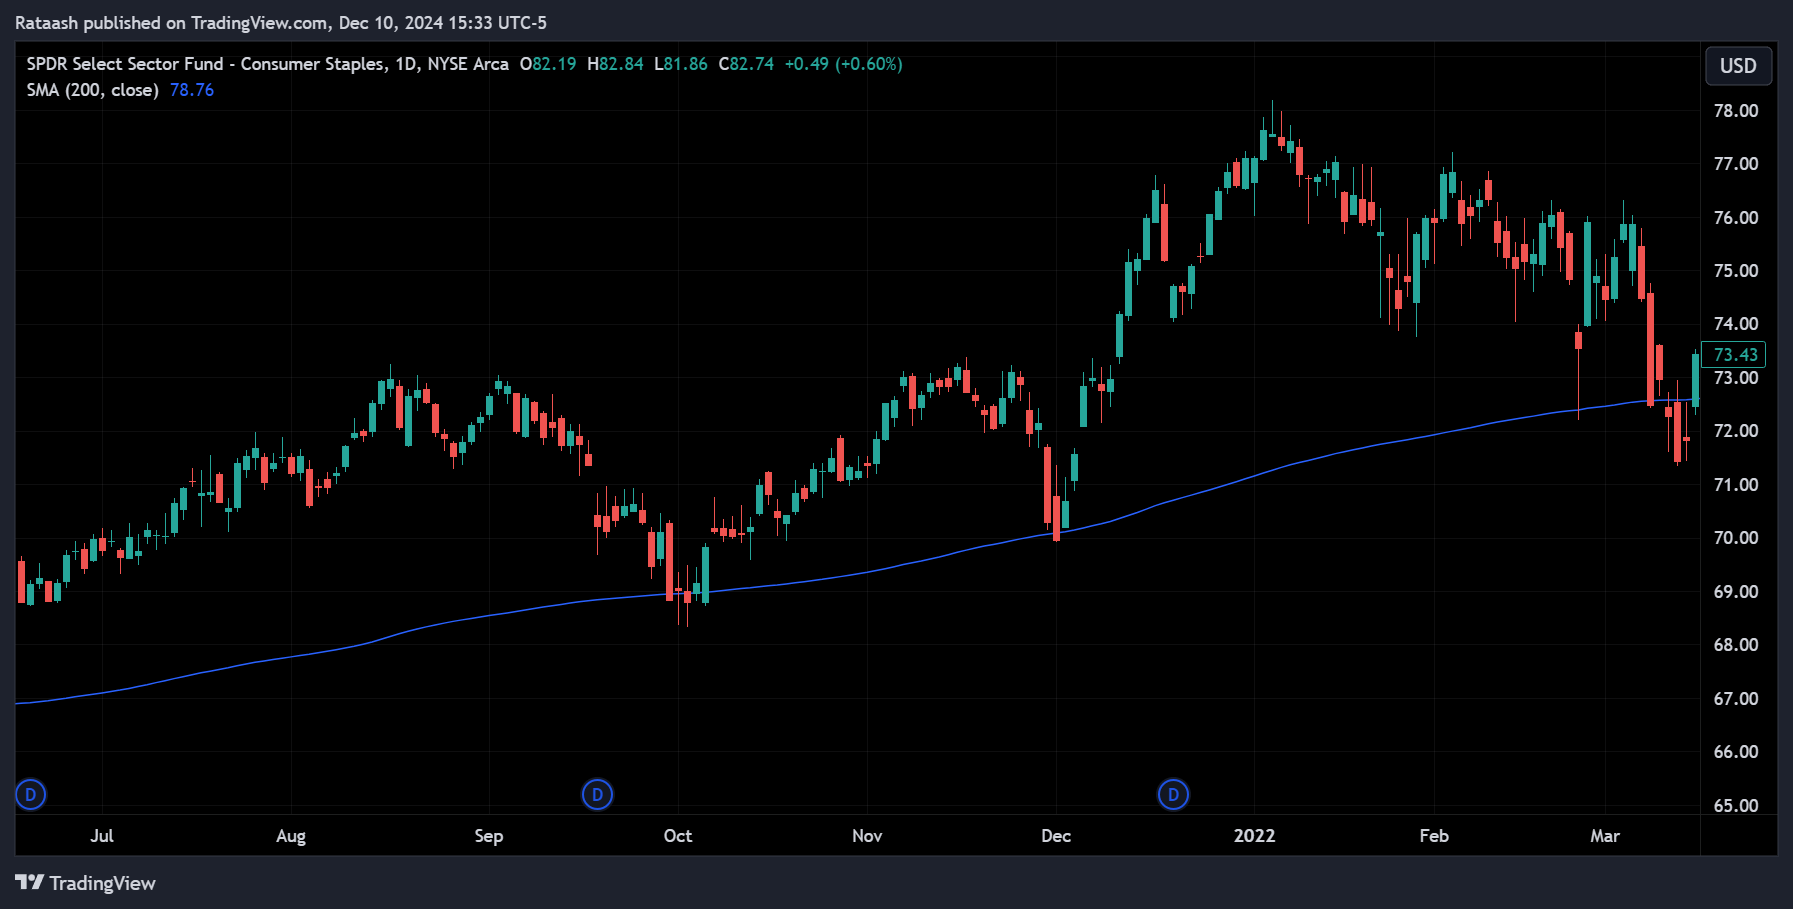Viewport: 1793px width, 909px height.
Task: Click the SMA value 78.76
Action: pos(192,90)
